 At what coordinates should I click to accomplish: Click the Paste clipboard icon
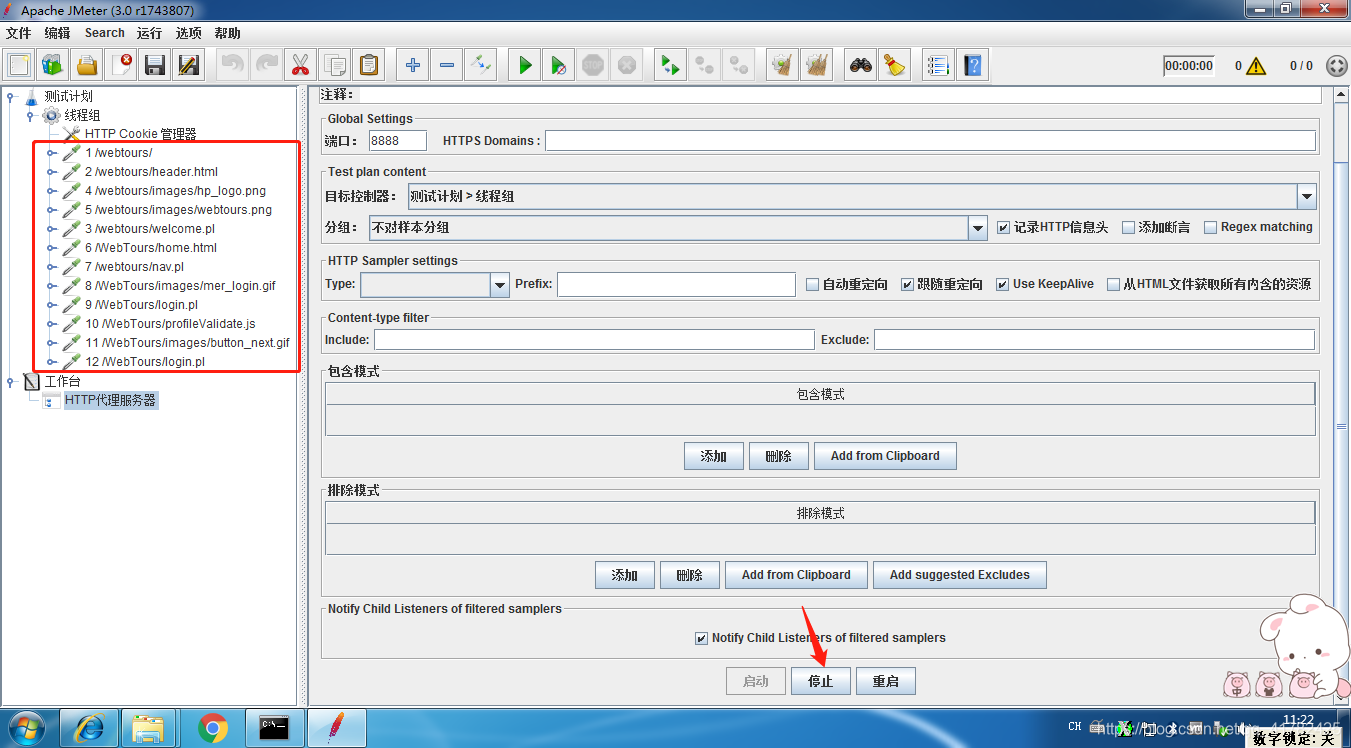point(369,65)
